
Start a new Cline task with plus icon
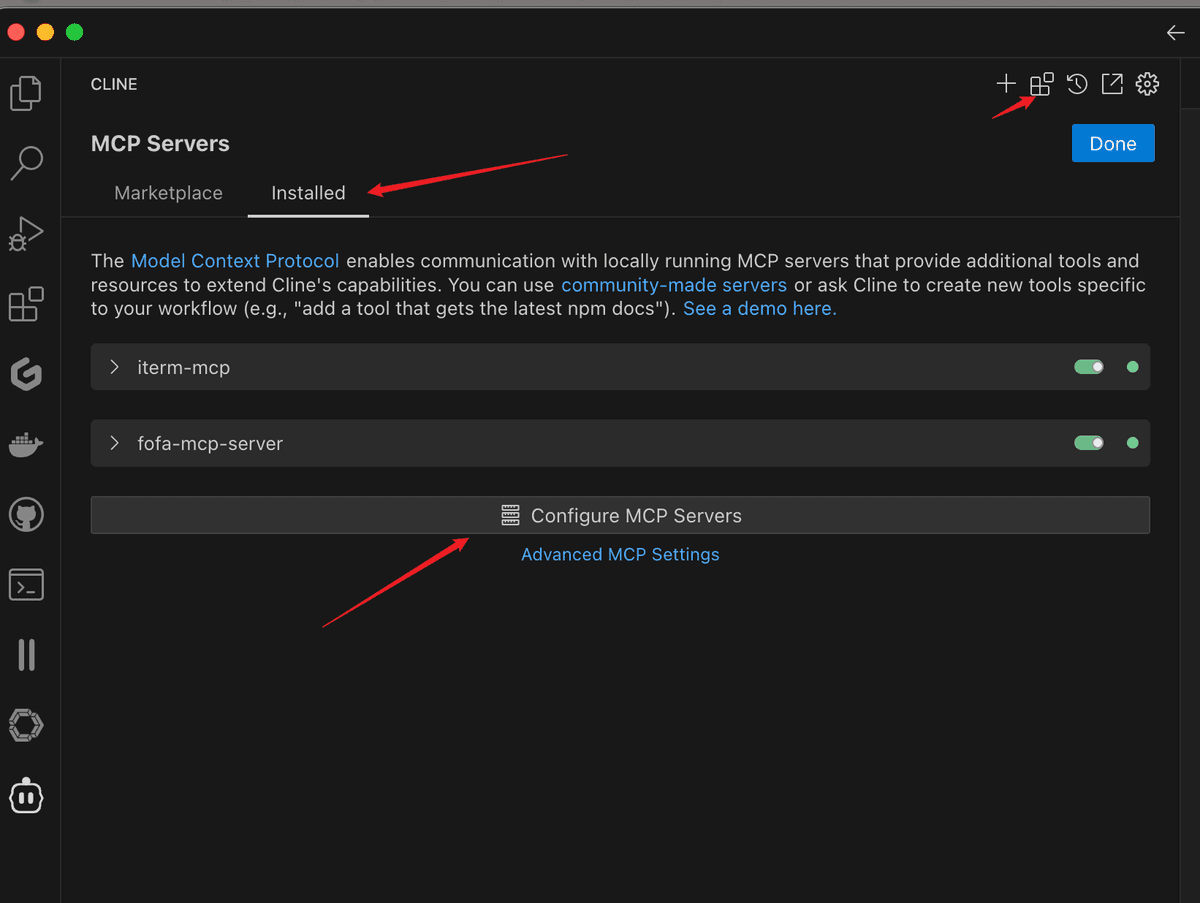(1006, 84)
